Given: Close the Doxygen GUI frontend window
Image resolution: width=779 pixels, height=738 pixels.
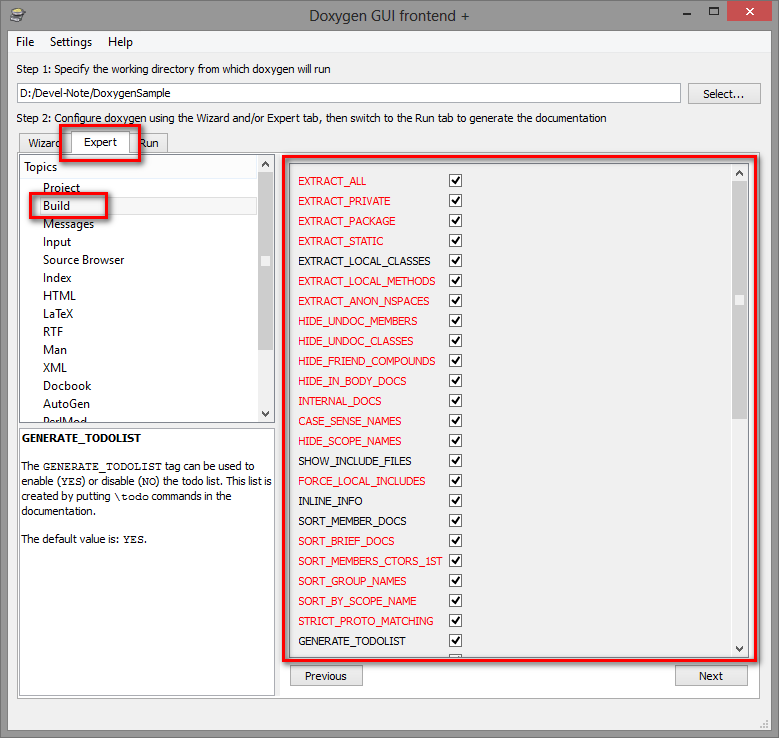Looking at the screenshot, I should coord(750,11).
